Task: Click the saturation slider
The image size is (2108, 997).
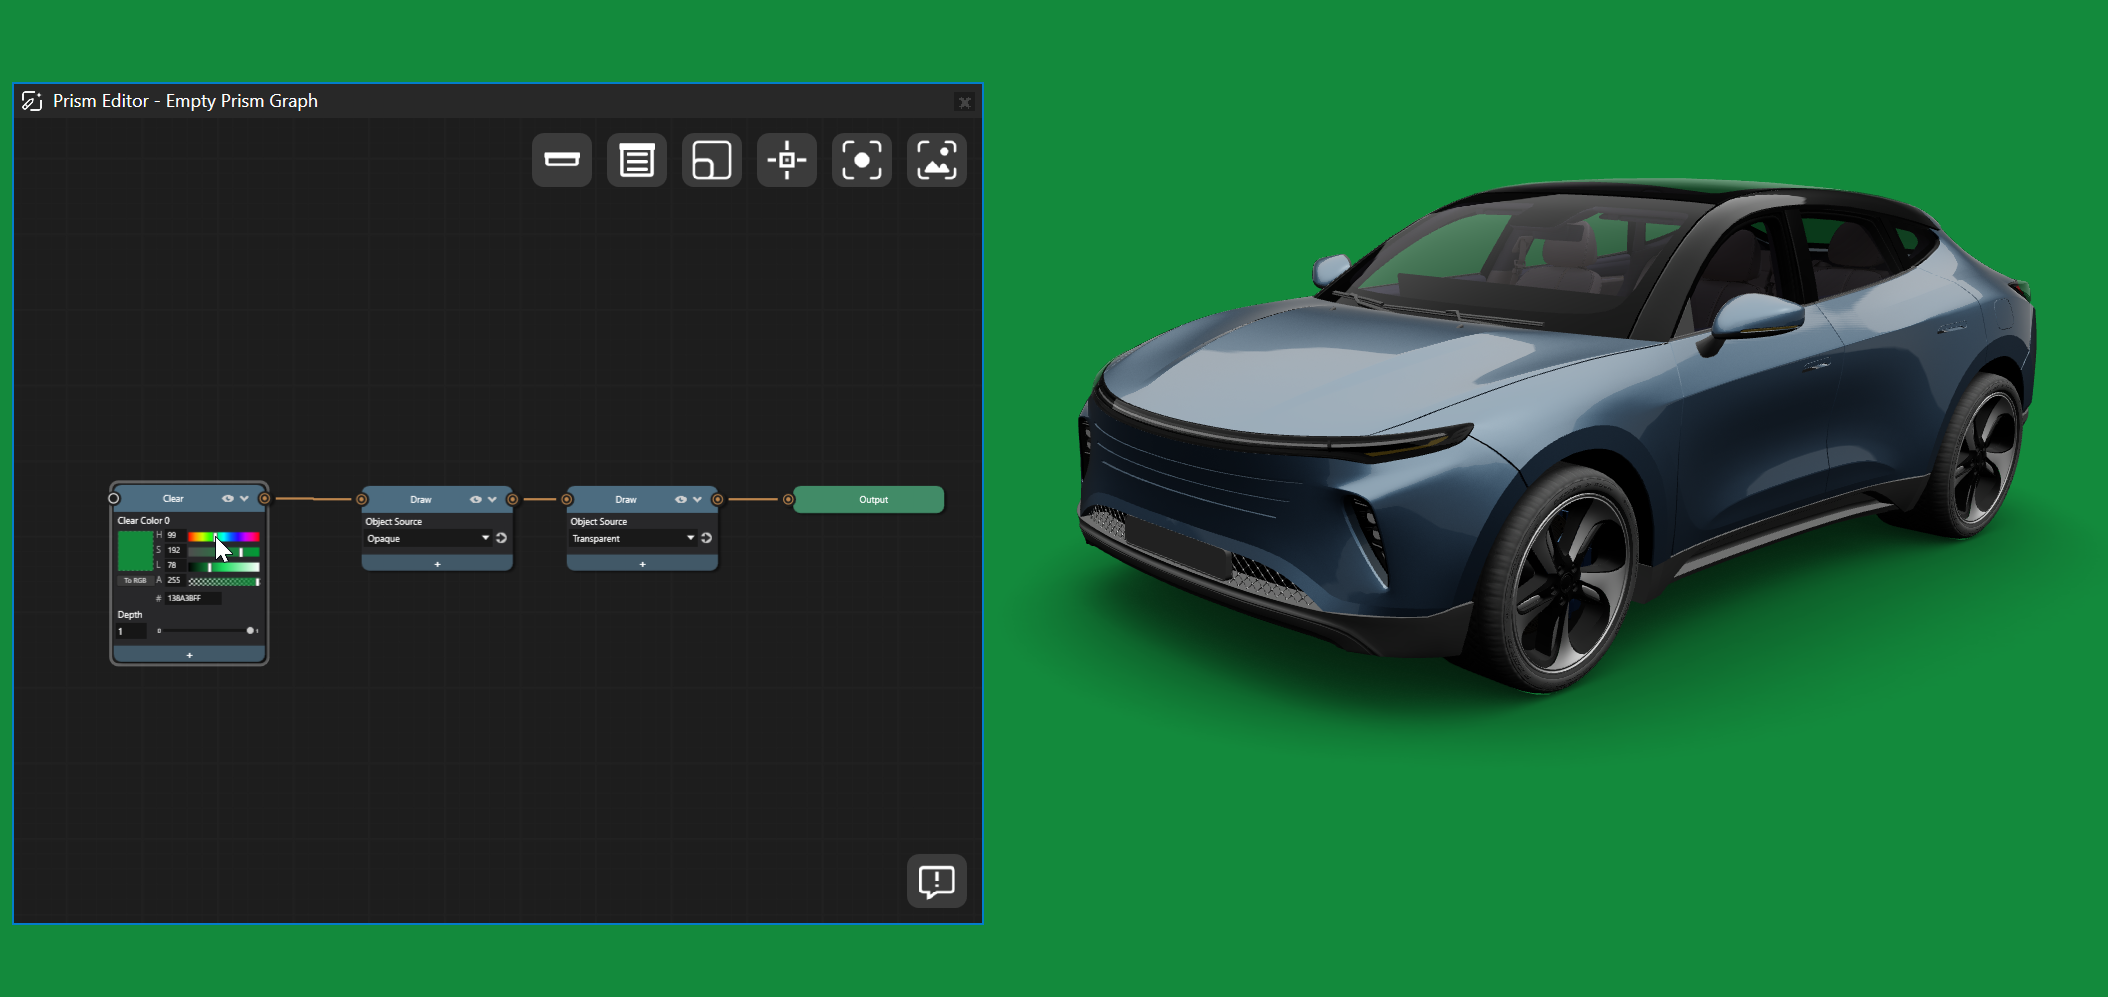Action: [x=224, y=551]
